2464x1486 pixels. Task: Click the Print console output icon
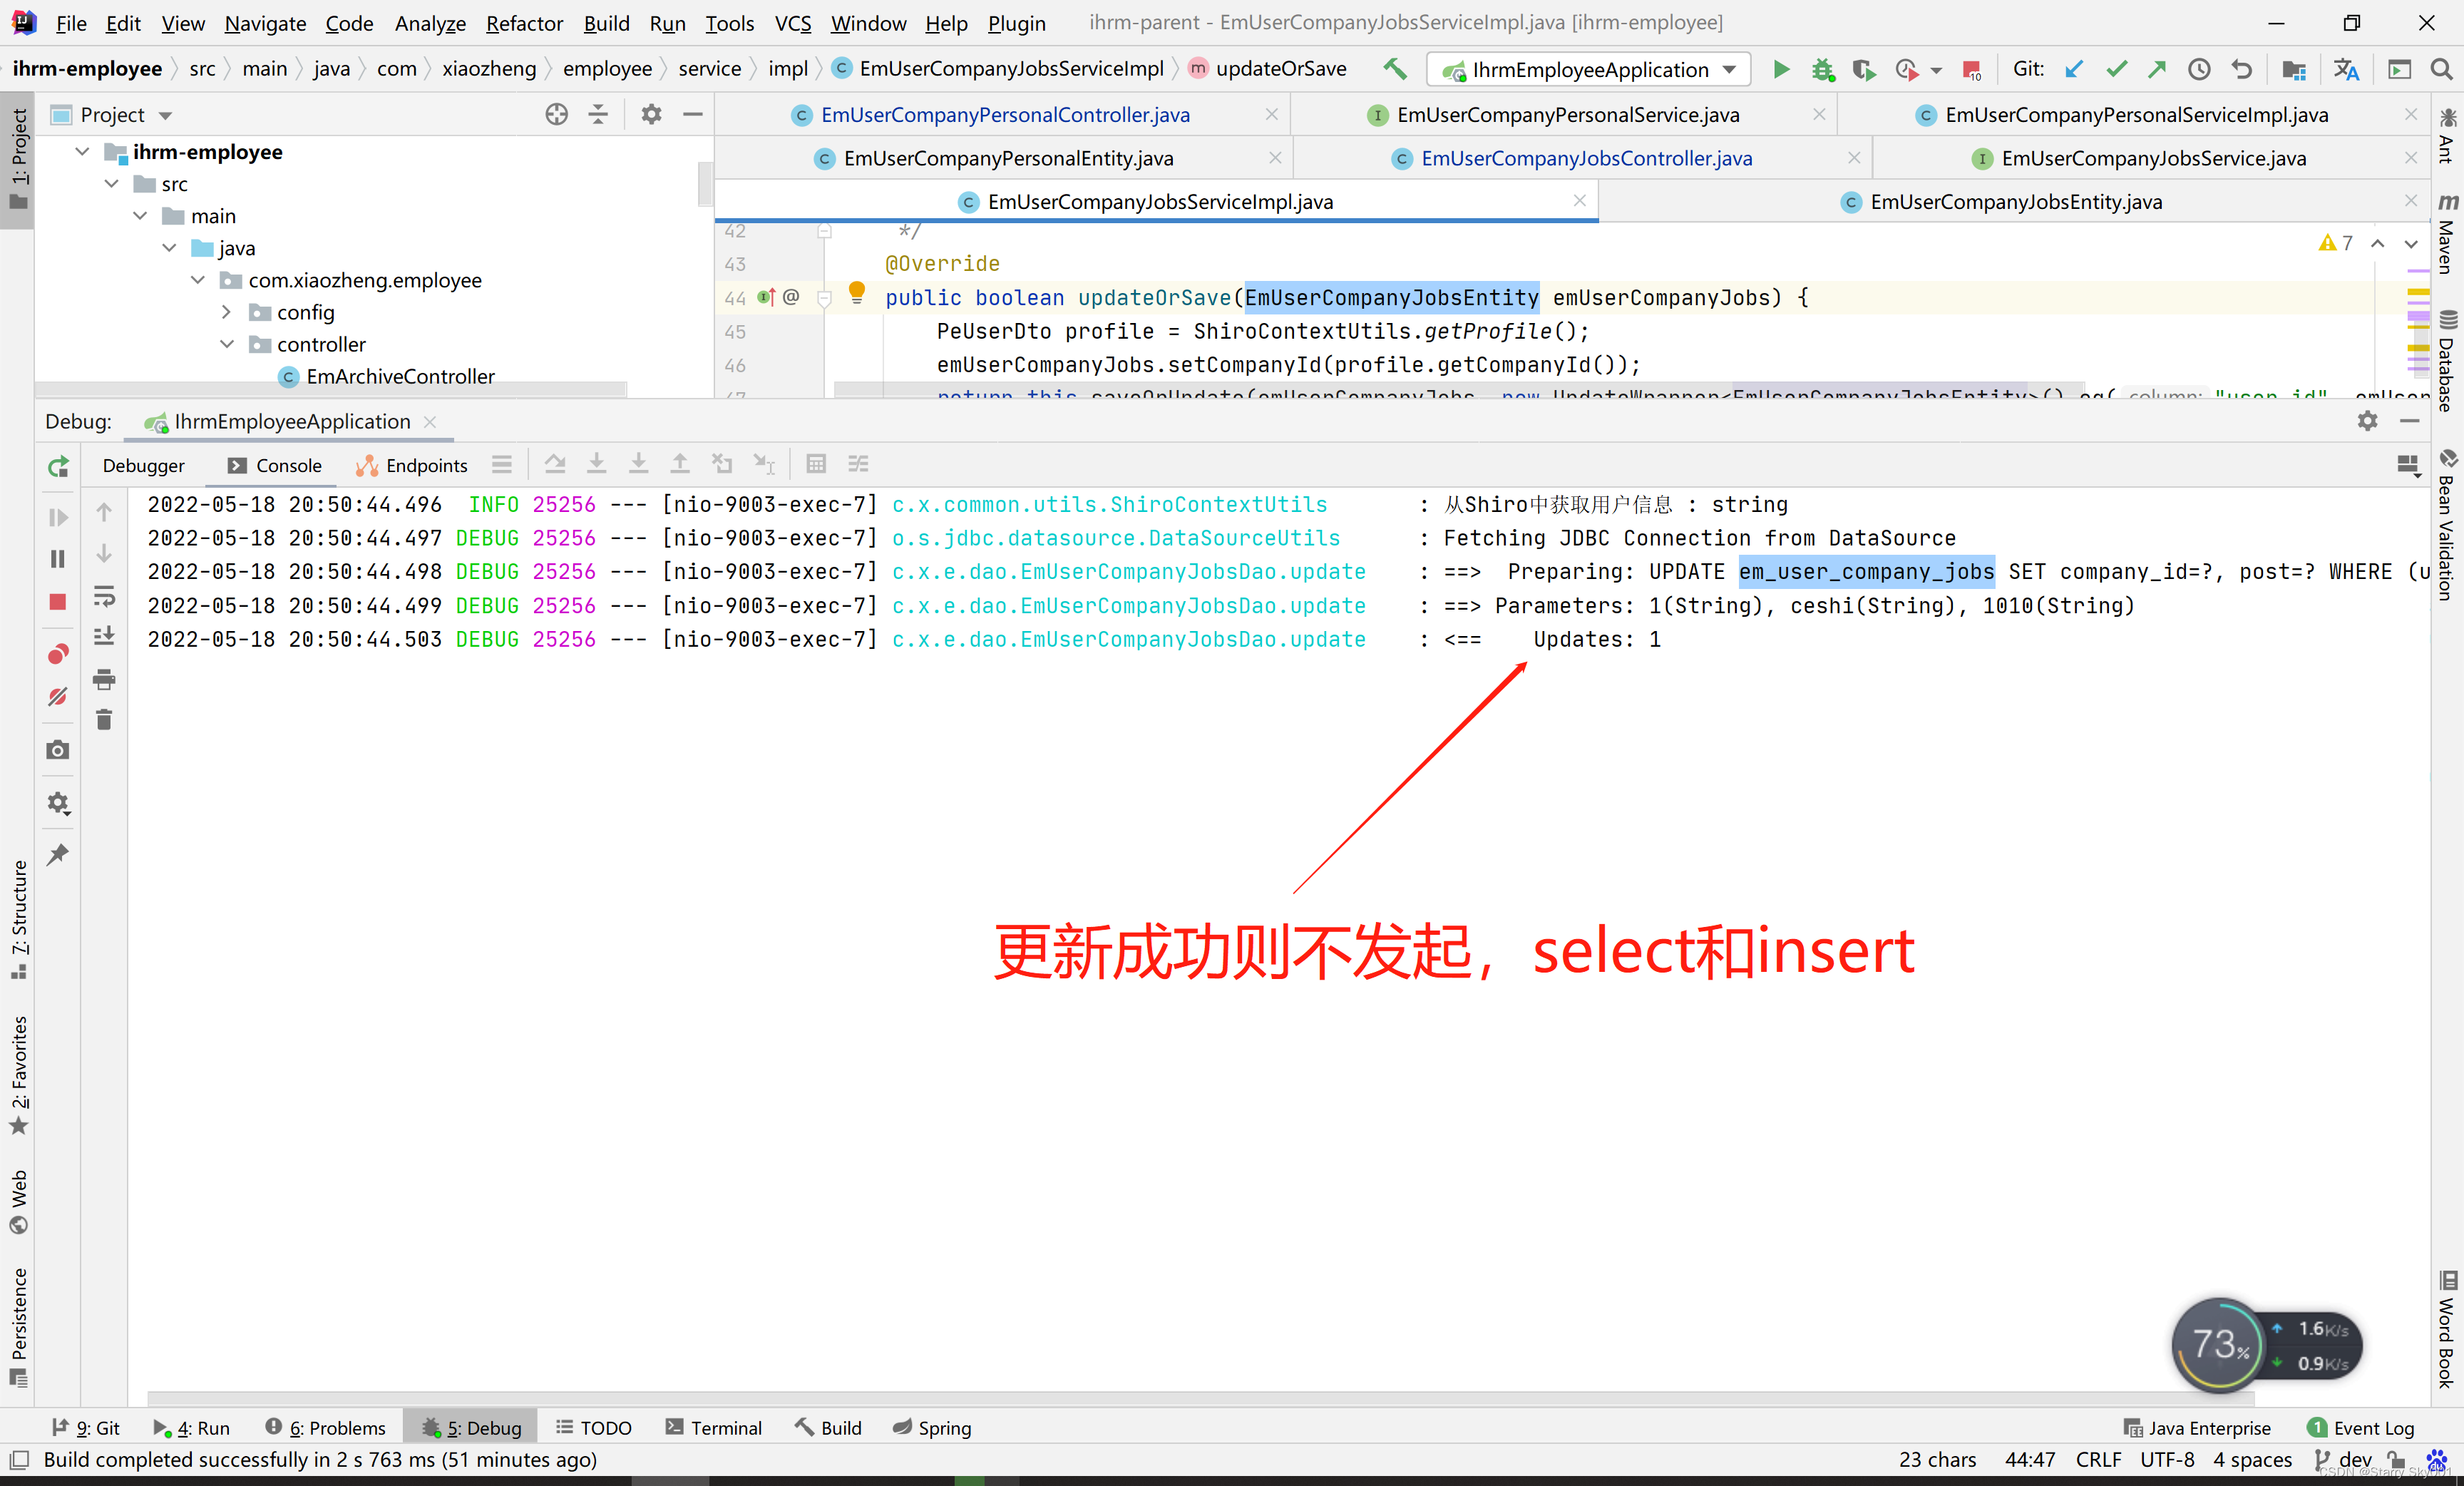[x=104, y=680]
